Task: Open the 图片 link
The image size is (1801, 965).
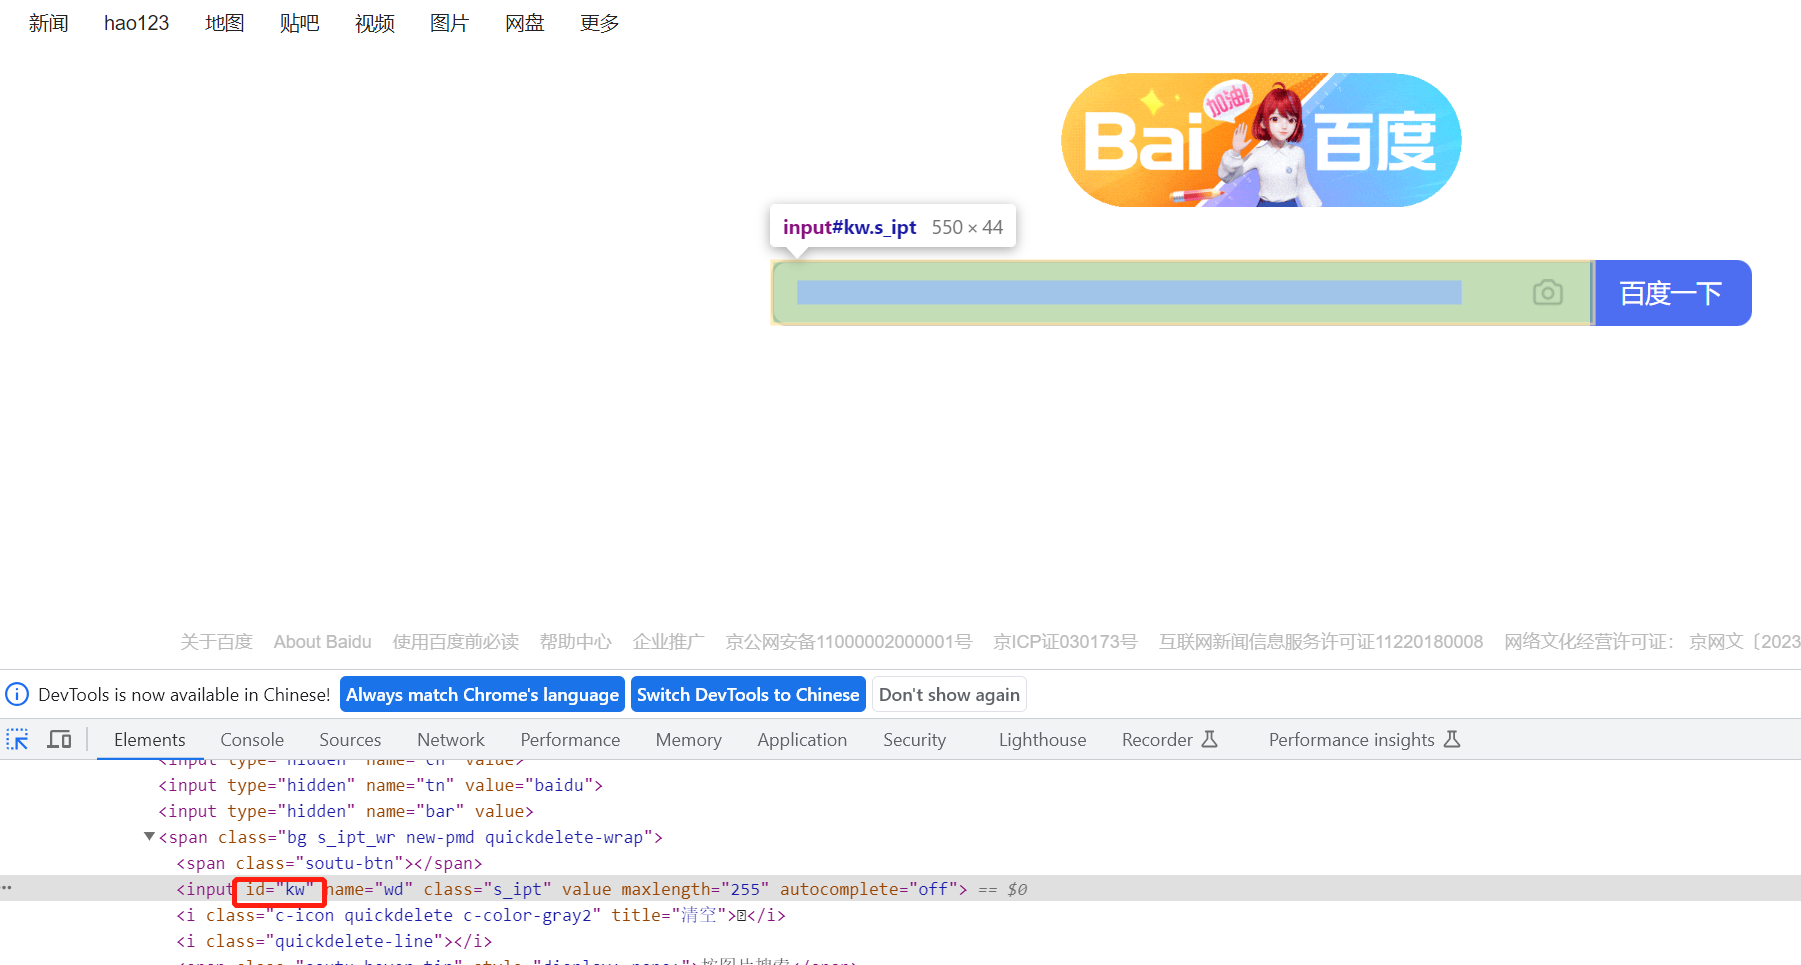Action: [449, 23]
